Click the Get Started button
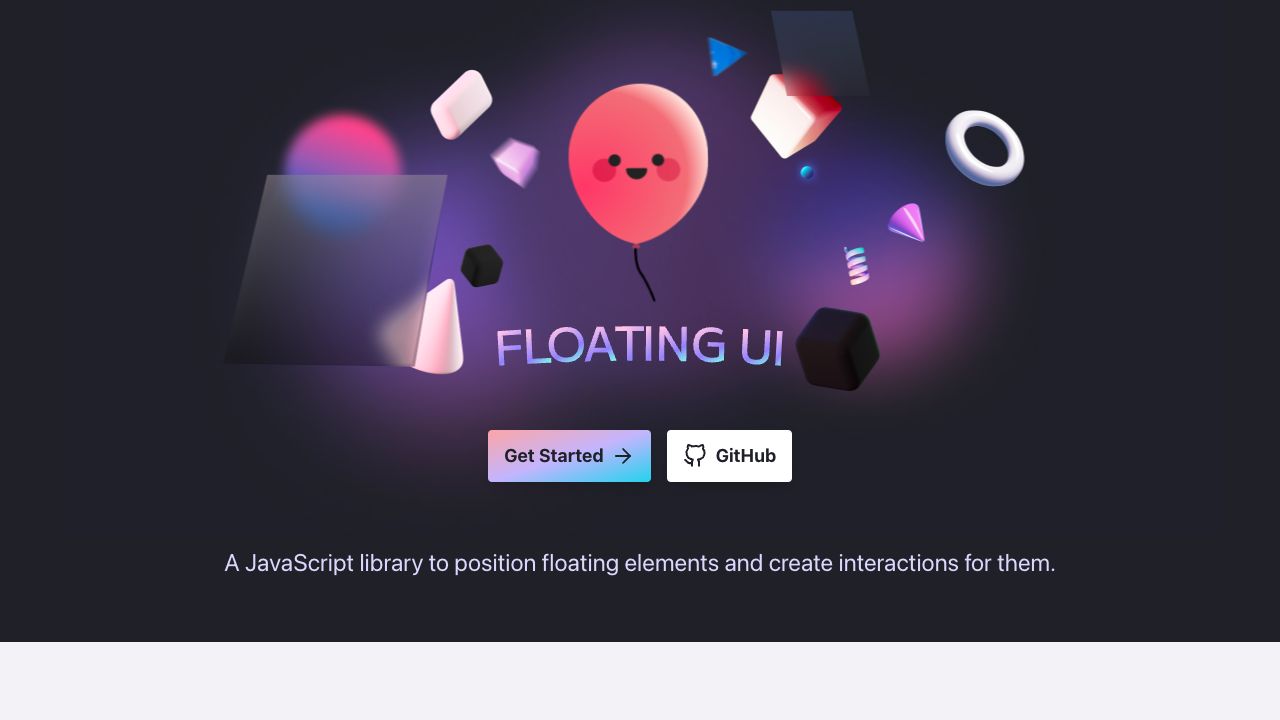Viewport: 1280px width, 720px height. pos(569,456)
